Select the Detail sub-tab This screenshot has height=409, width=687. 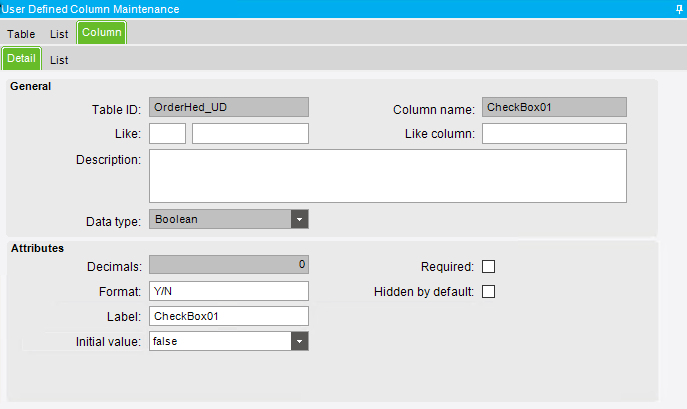[21, 59]
